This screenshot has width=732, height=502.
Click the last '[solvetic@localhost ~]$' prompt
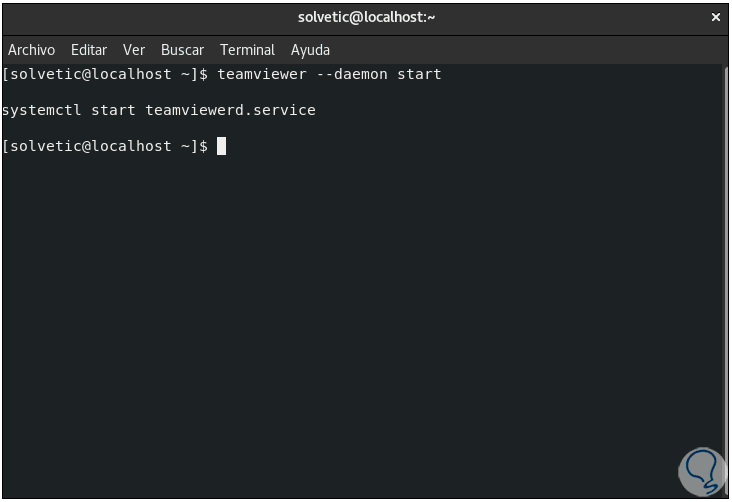[105, 146]
